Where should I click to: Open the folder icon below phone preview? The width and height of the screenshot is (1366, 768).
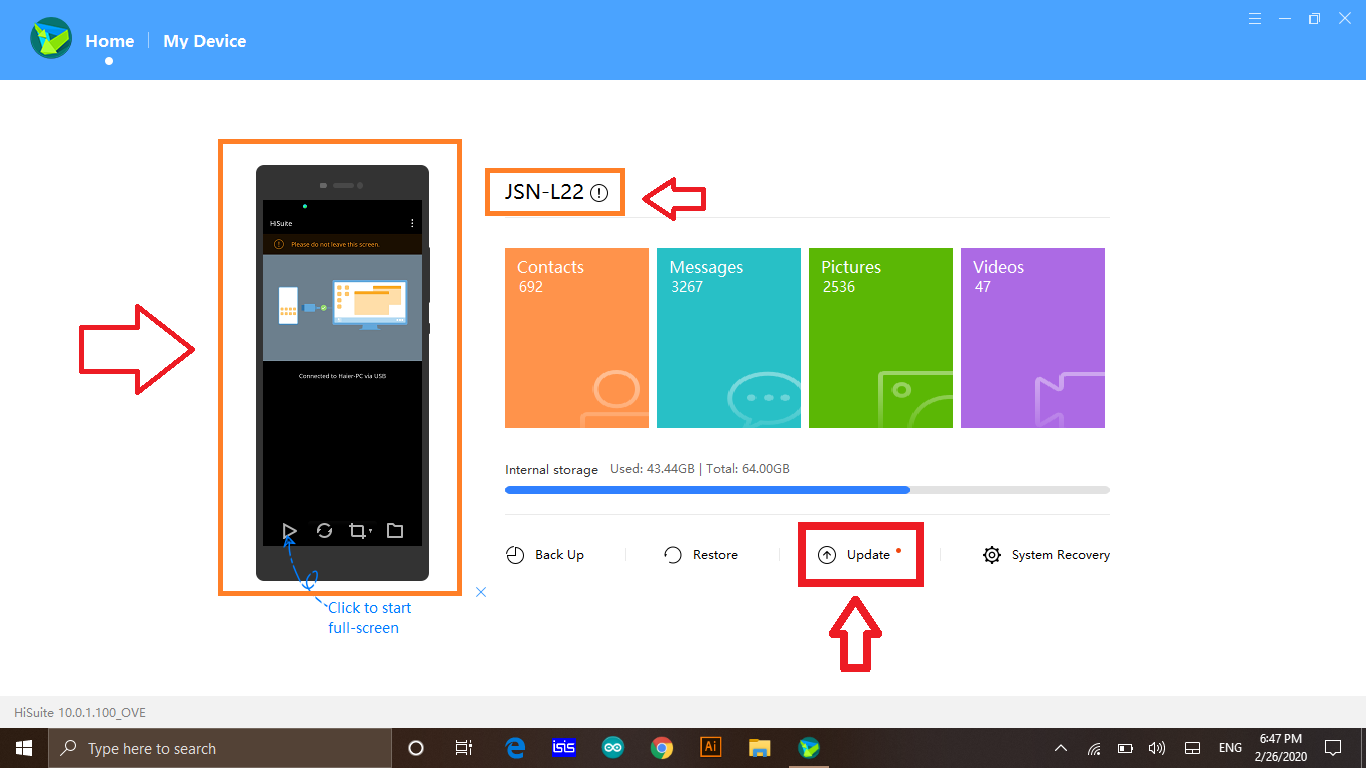(x=395, y=531)
